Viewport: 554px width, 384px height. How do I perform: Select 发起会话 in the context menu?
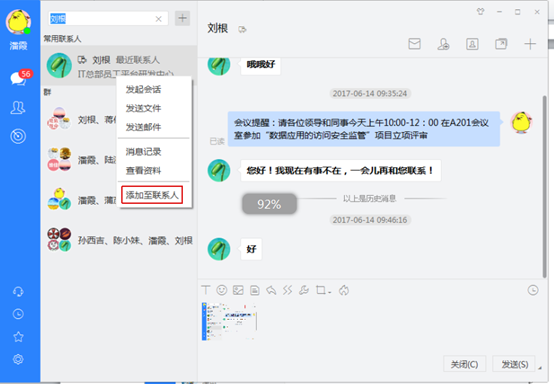[143, 89]
